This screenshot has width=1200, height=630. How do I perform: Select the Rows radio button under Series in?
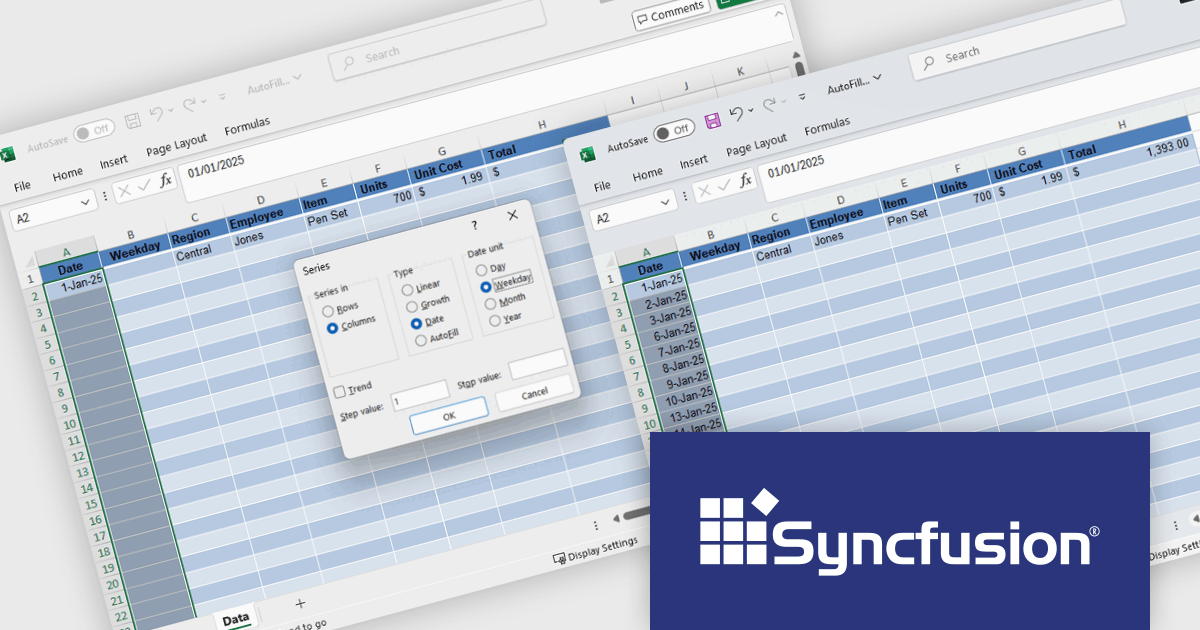click(x=328, y=311)
